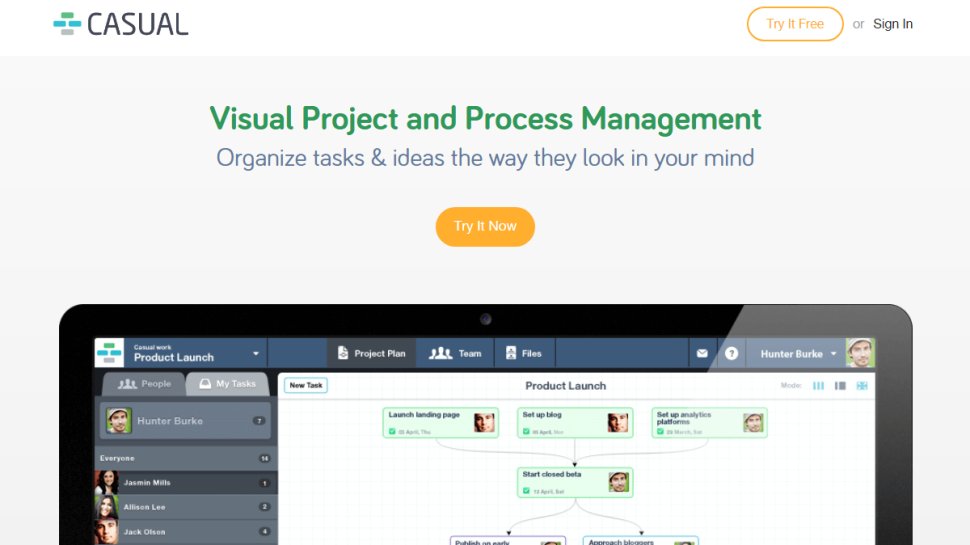
Task: Click assignee avatar on Set up analytics platforms
Action: point(753,423)
